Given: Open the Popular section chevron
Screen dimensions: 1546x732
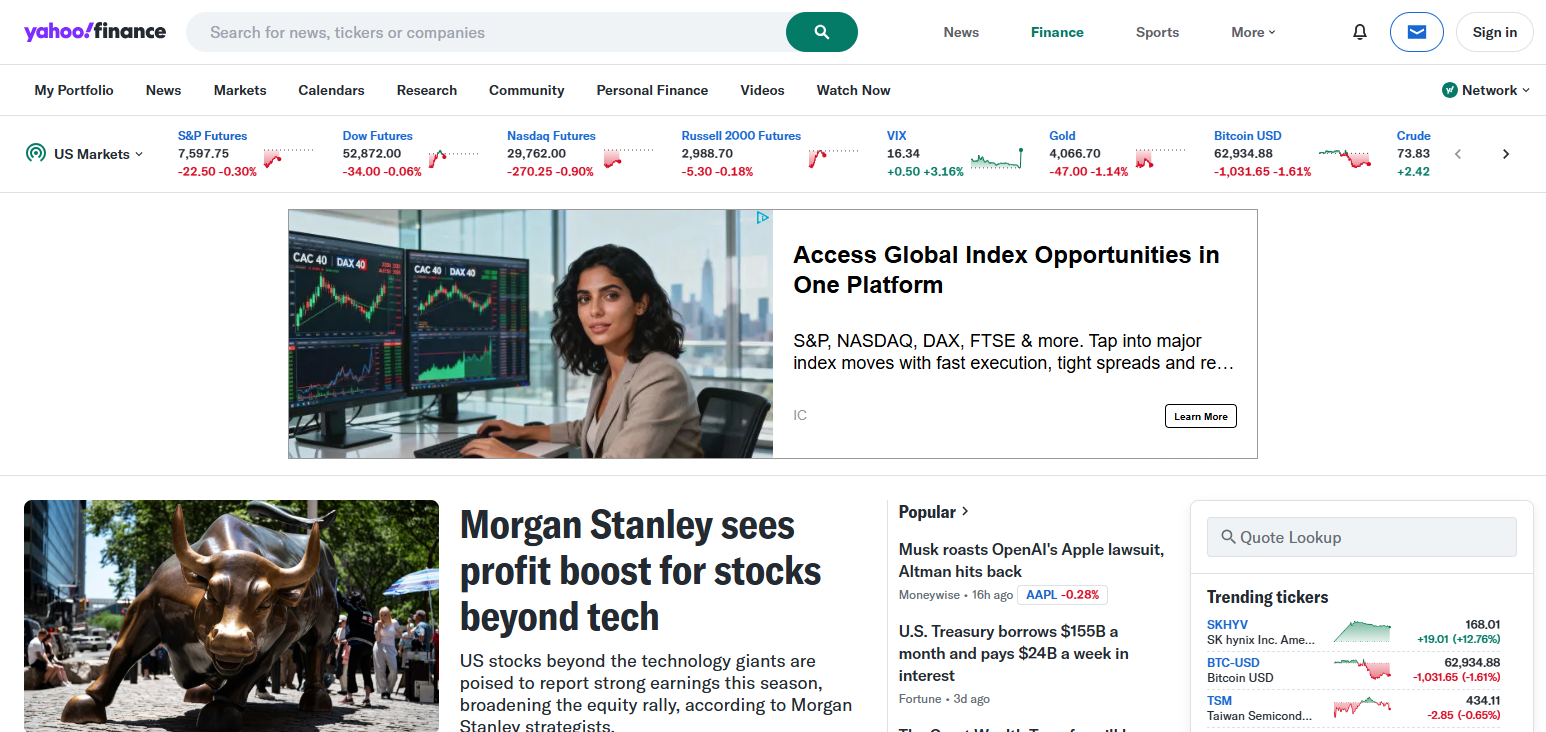Looking at the screenshot, I should [965, 512].
